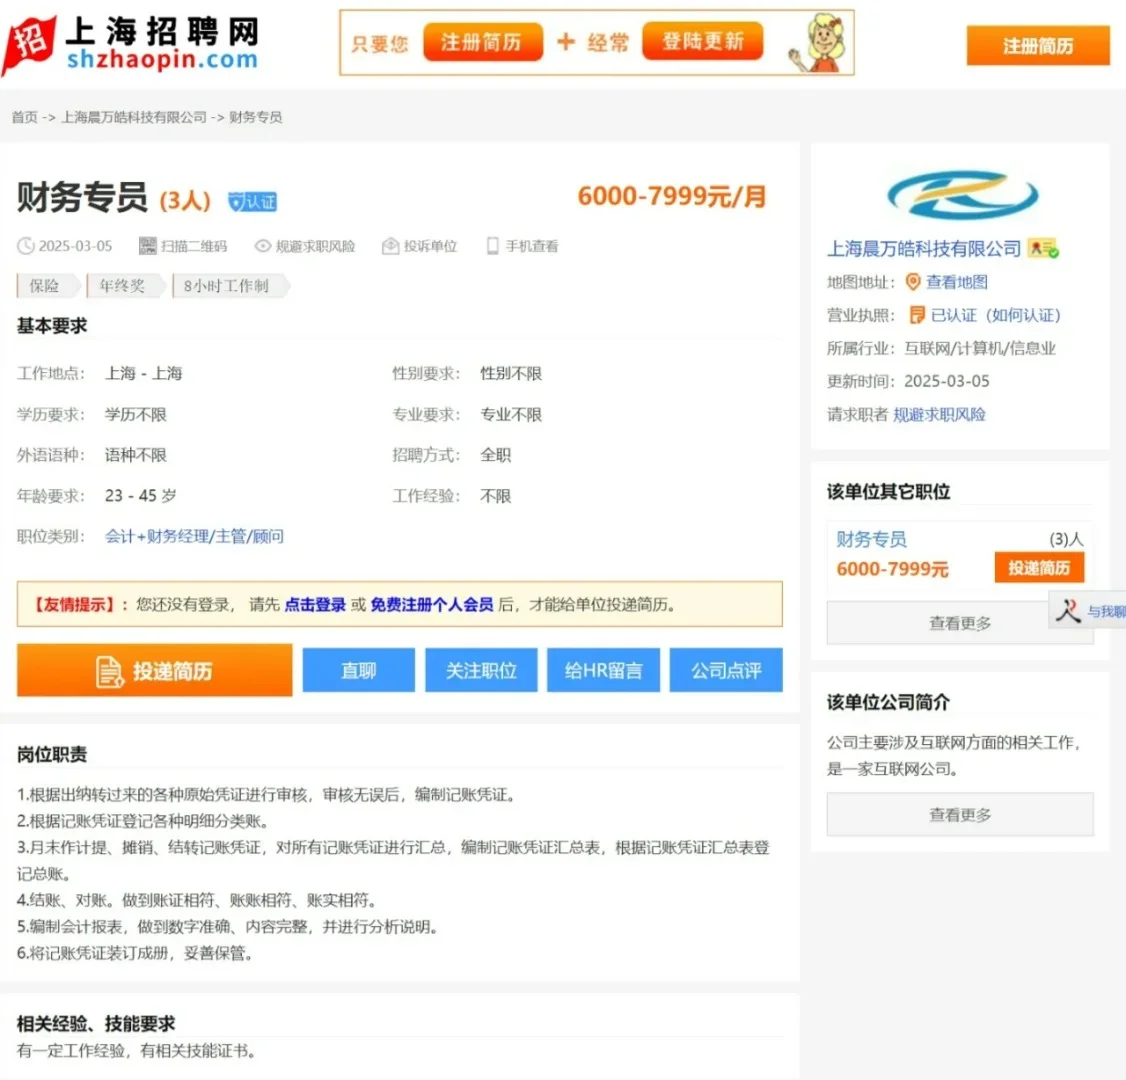Click the map pin icon beside 查看地图
This screenshot has width=1126, height=1080.
pos(913,282)
